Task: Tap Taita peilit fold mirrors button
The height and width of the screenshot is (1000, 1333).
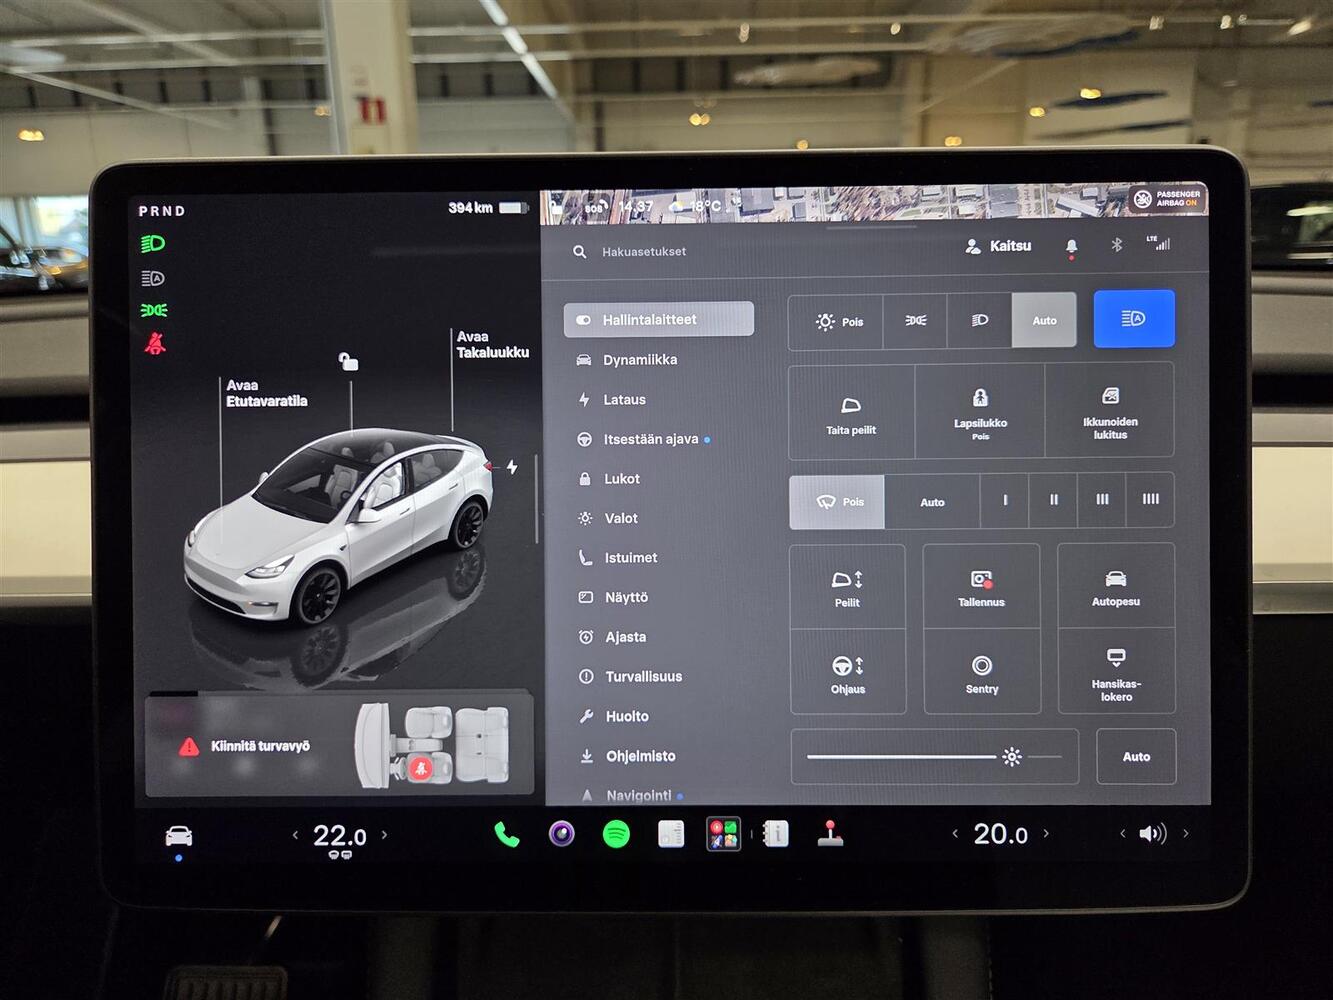Action: 851,412
